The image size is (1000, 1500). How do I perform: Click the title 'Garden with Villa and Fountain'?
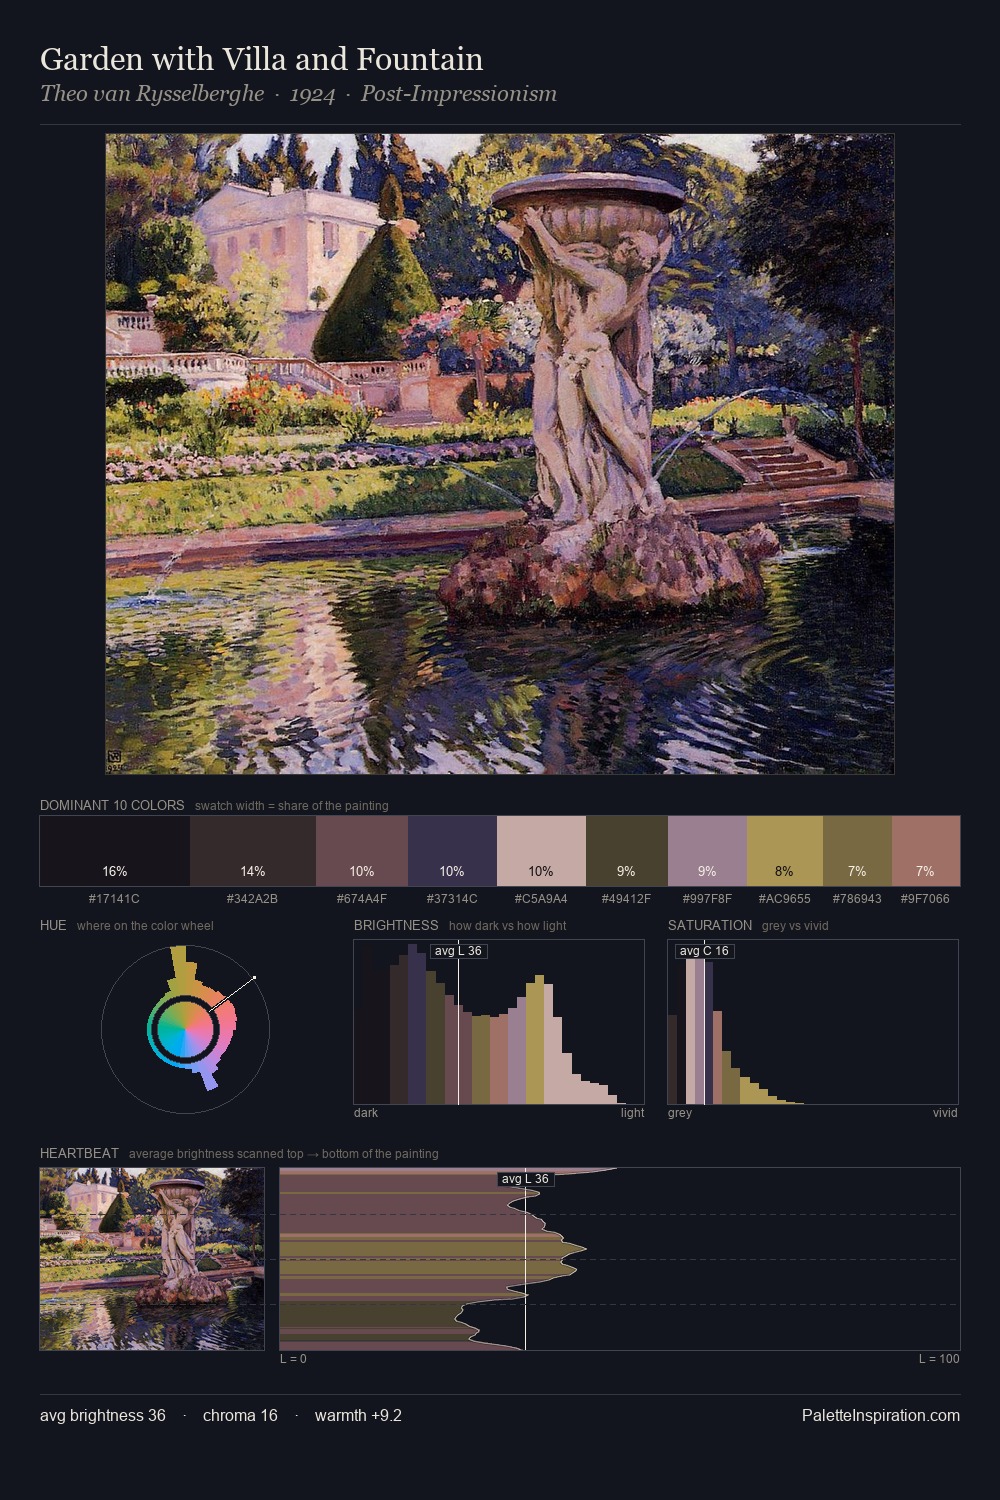pyautogui.click(x=262, y=59)
